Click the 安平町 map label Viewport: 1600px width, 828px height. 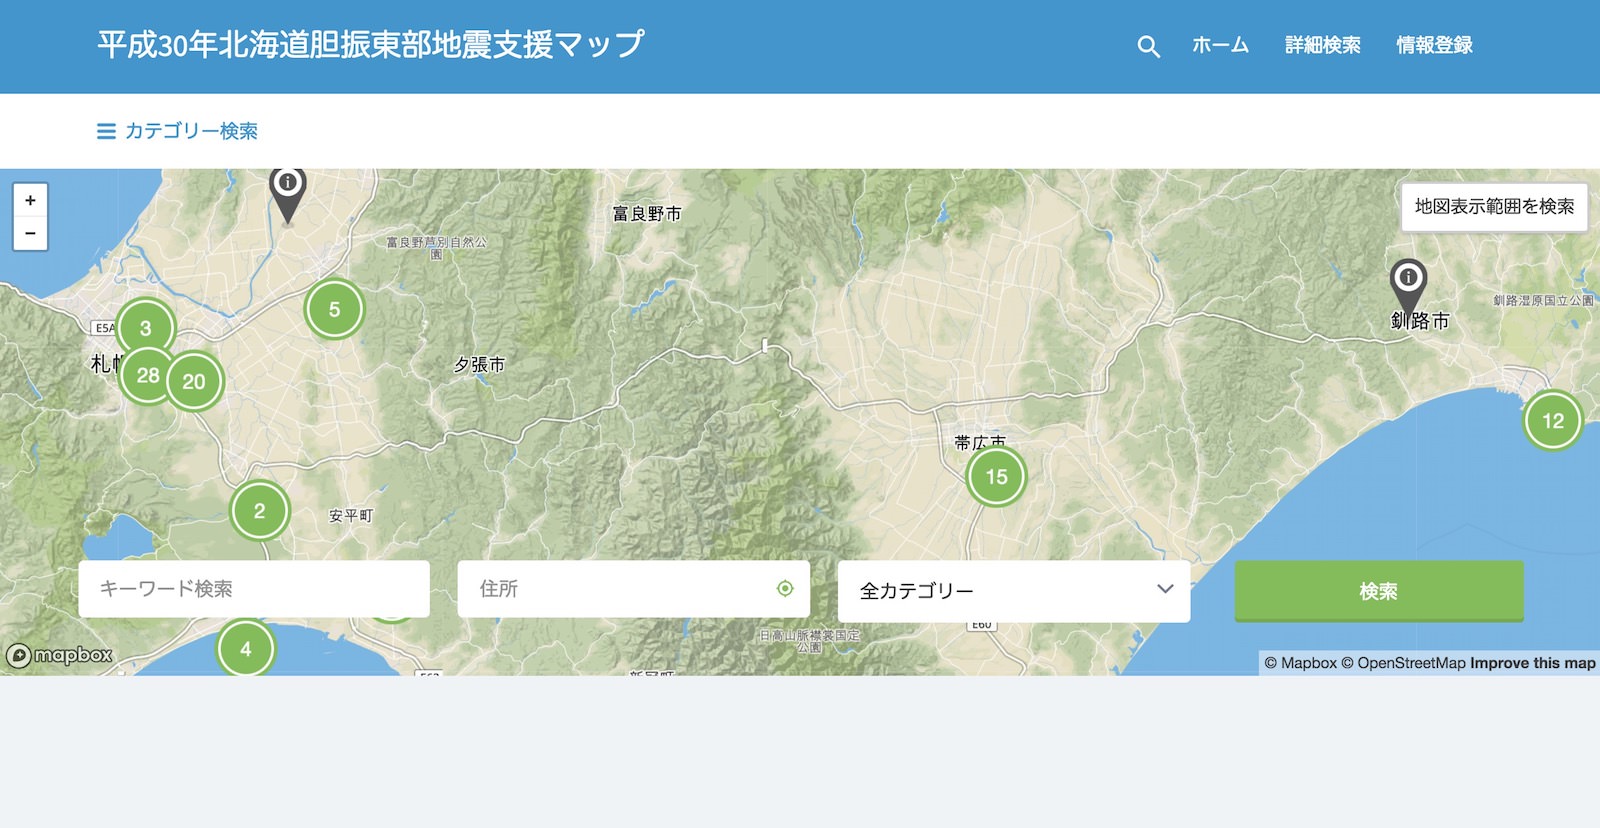[x=351, y=516]
